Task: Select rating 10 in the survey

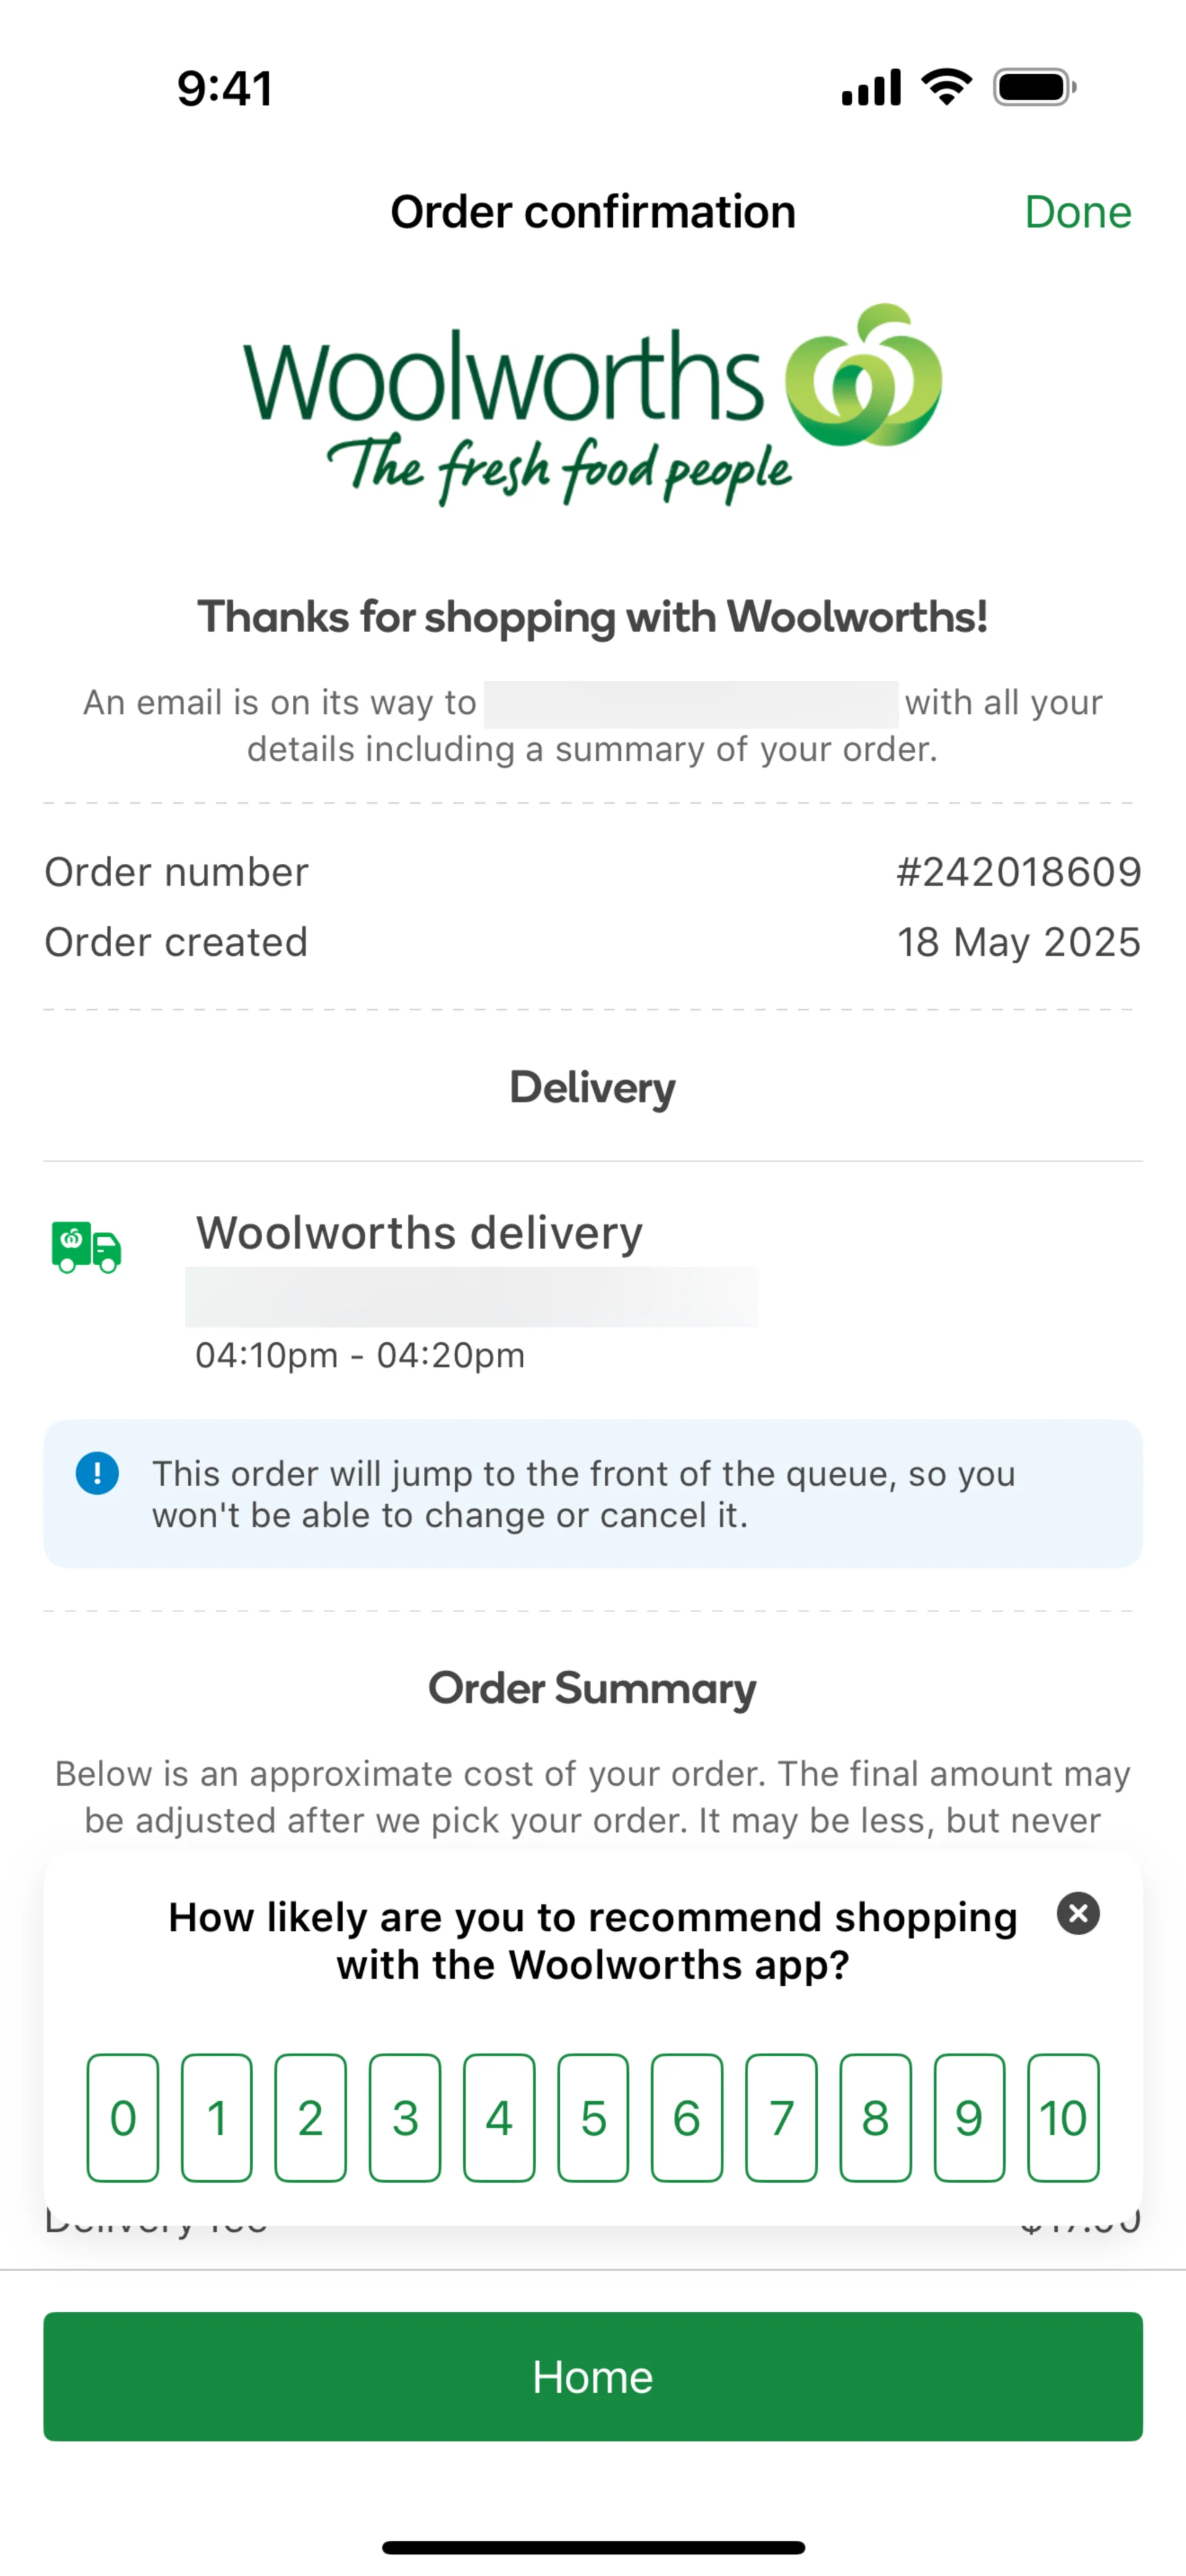Action: tap(1063, 2117)
